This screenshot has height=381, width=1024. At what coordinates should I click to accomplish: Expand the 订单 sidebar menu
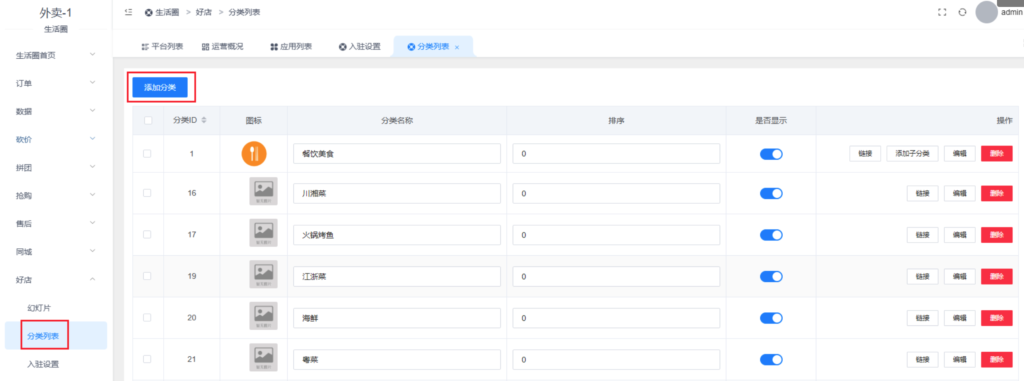tap(56, 83)
